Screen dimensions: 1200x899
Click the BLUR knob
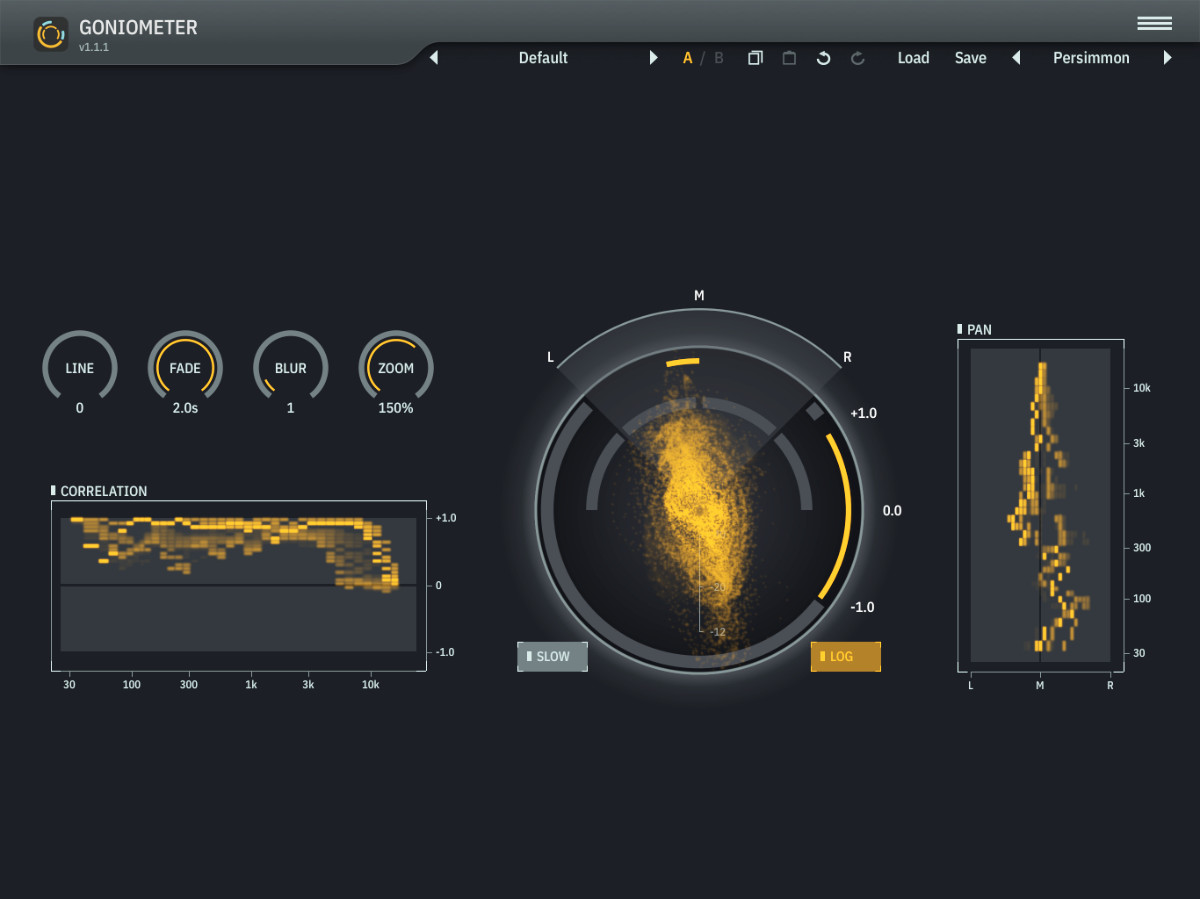click(x=291, y=368)
